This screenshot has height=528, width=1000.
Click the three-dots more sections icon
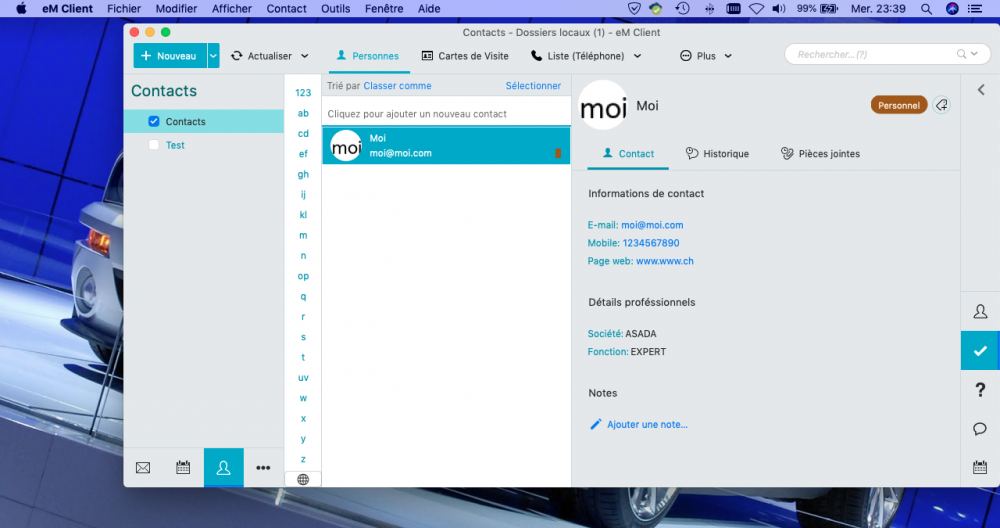point(263,467)
